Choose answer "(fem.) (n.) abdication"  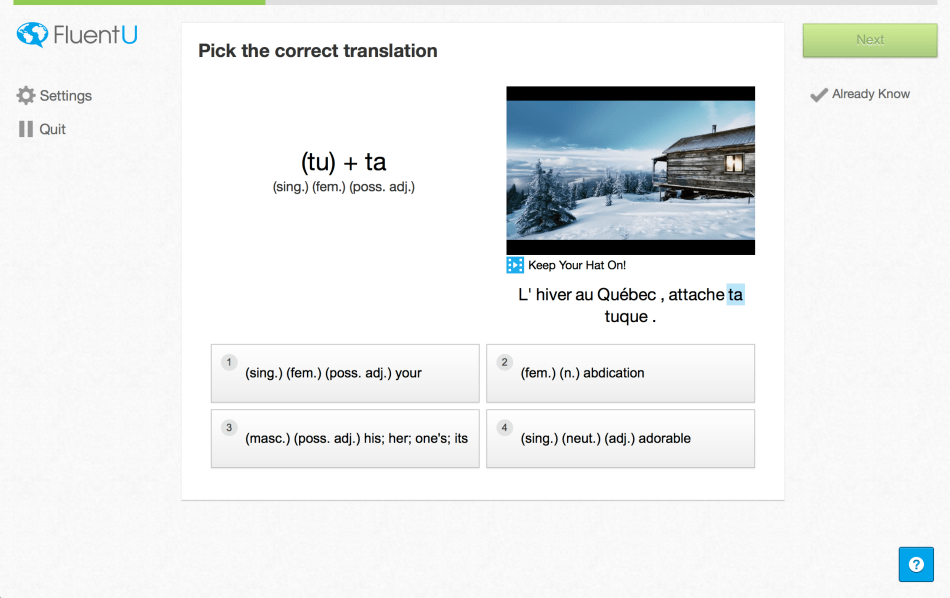click(620, 373)
